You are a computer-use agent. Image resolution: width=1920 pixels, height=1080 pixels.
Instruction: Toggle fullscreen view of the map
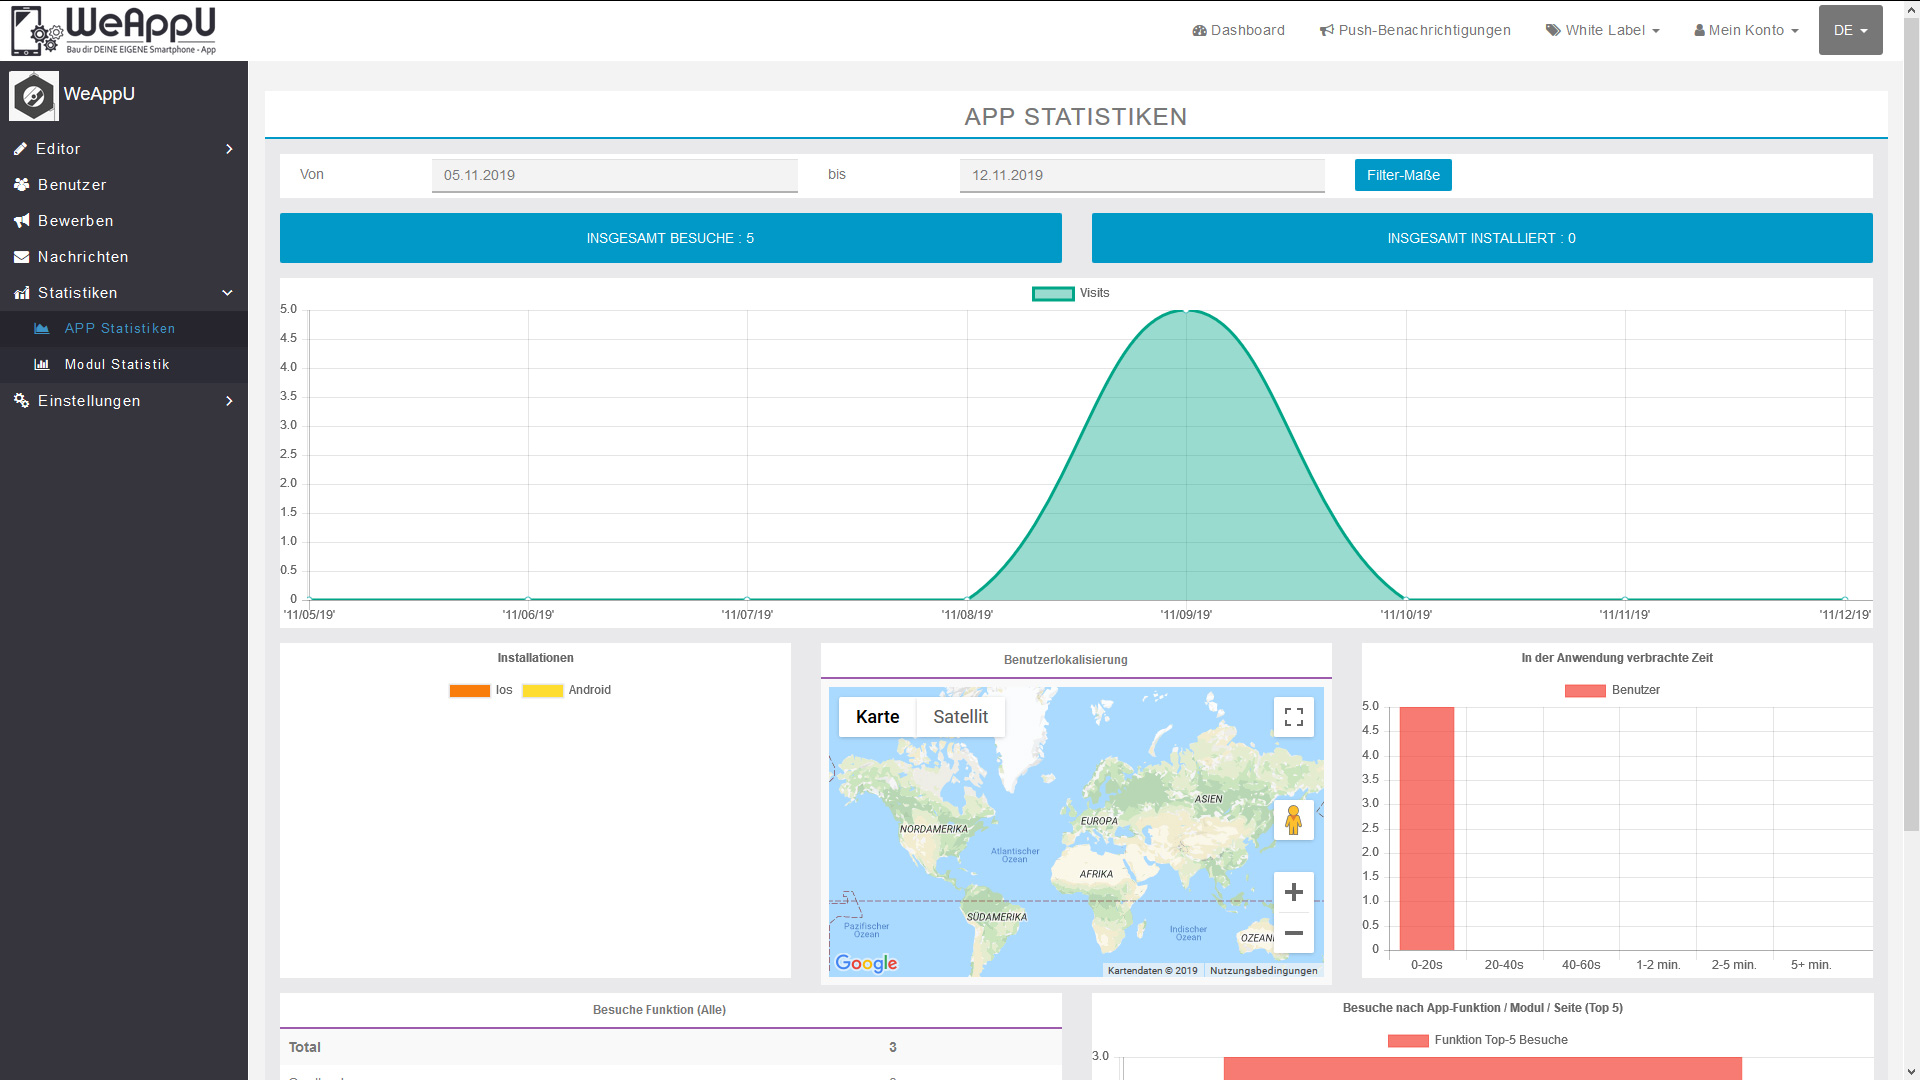[1294, 717]
